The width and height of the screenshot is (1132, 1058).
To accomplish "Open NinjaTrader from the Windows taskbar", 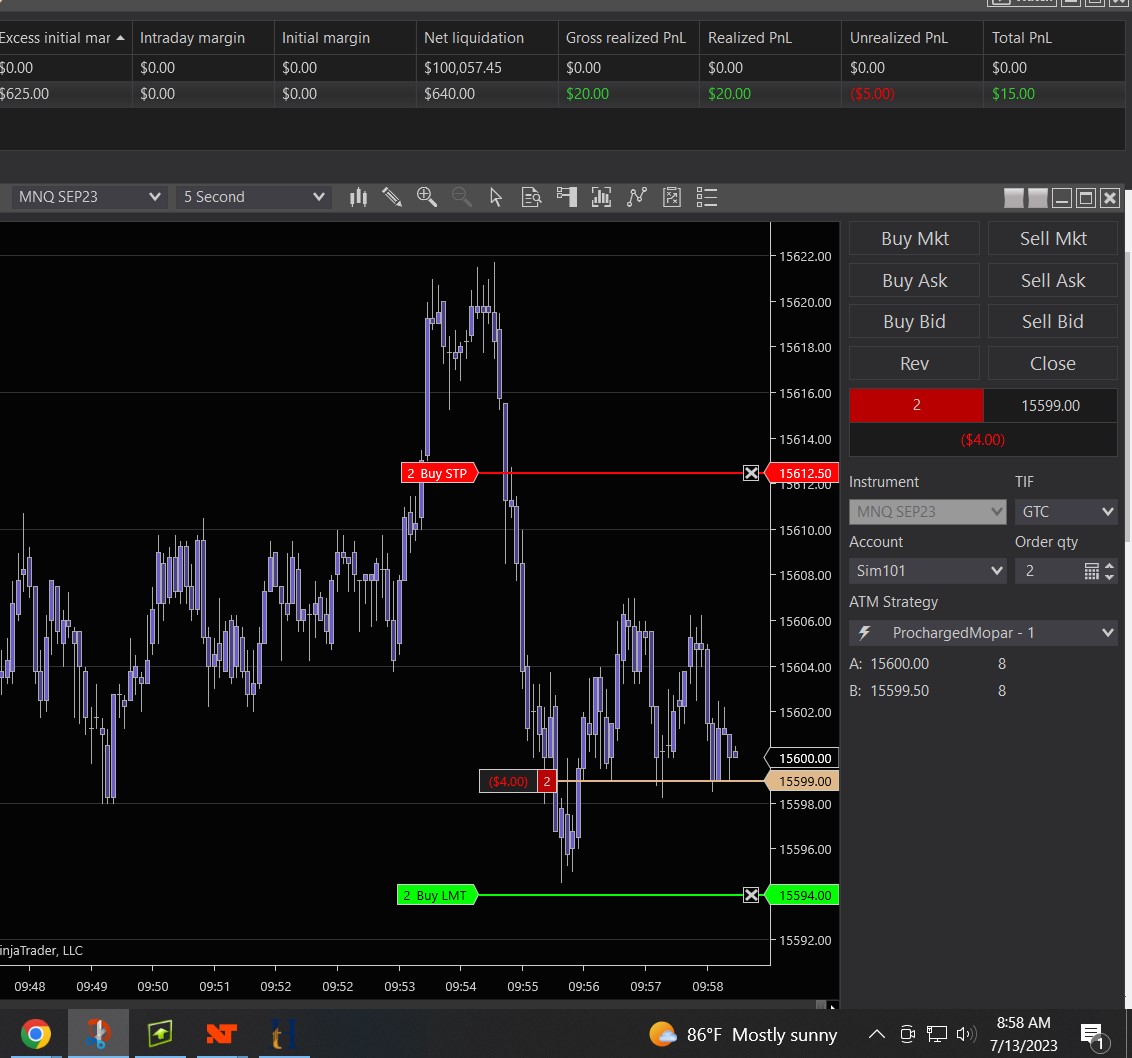I will [x=221, y=1033].
